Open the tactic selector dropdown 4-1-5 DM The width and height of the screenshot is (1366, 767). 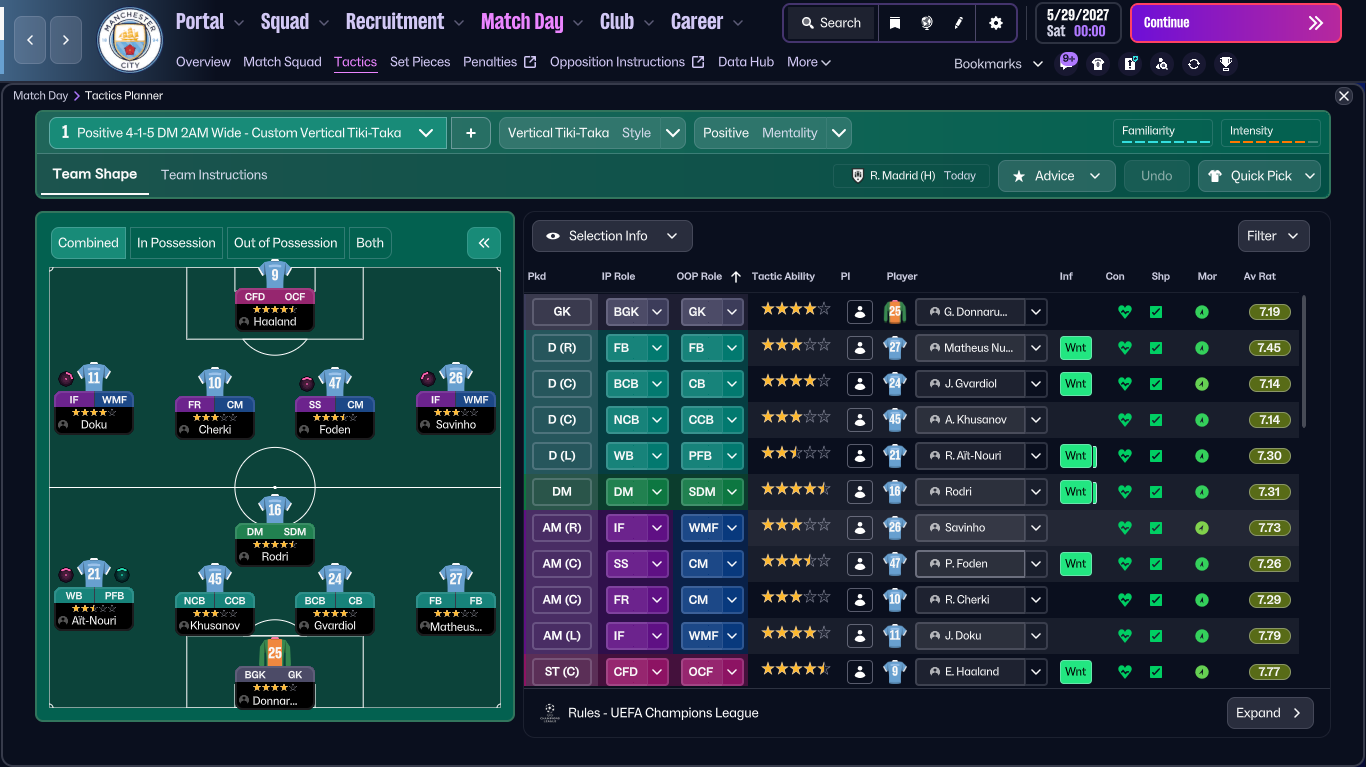tap(248, 133)
